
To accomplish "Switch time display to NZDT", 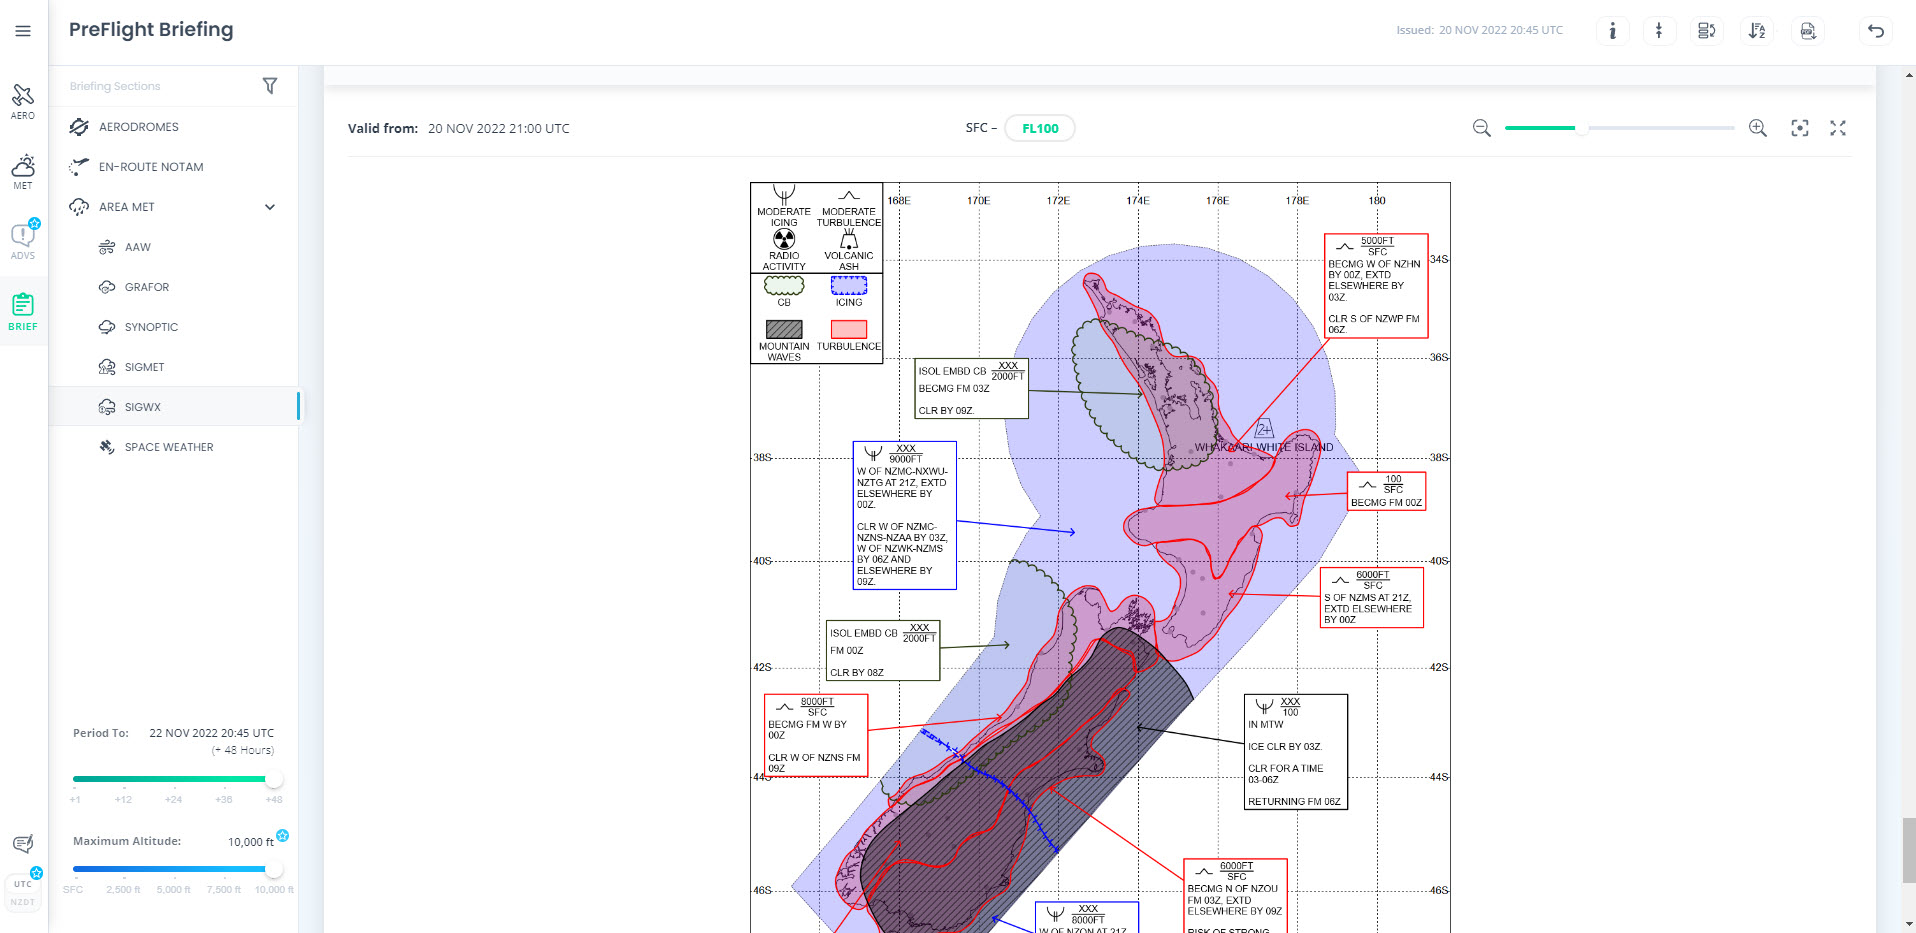I will 23,902.
